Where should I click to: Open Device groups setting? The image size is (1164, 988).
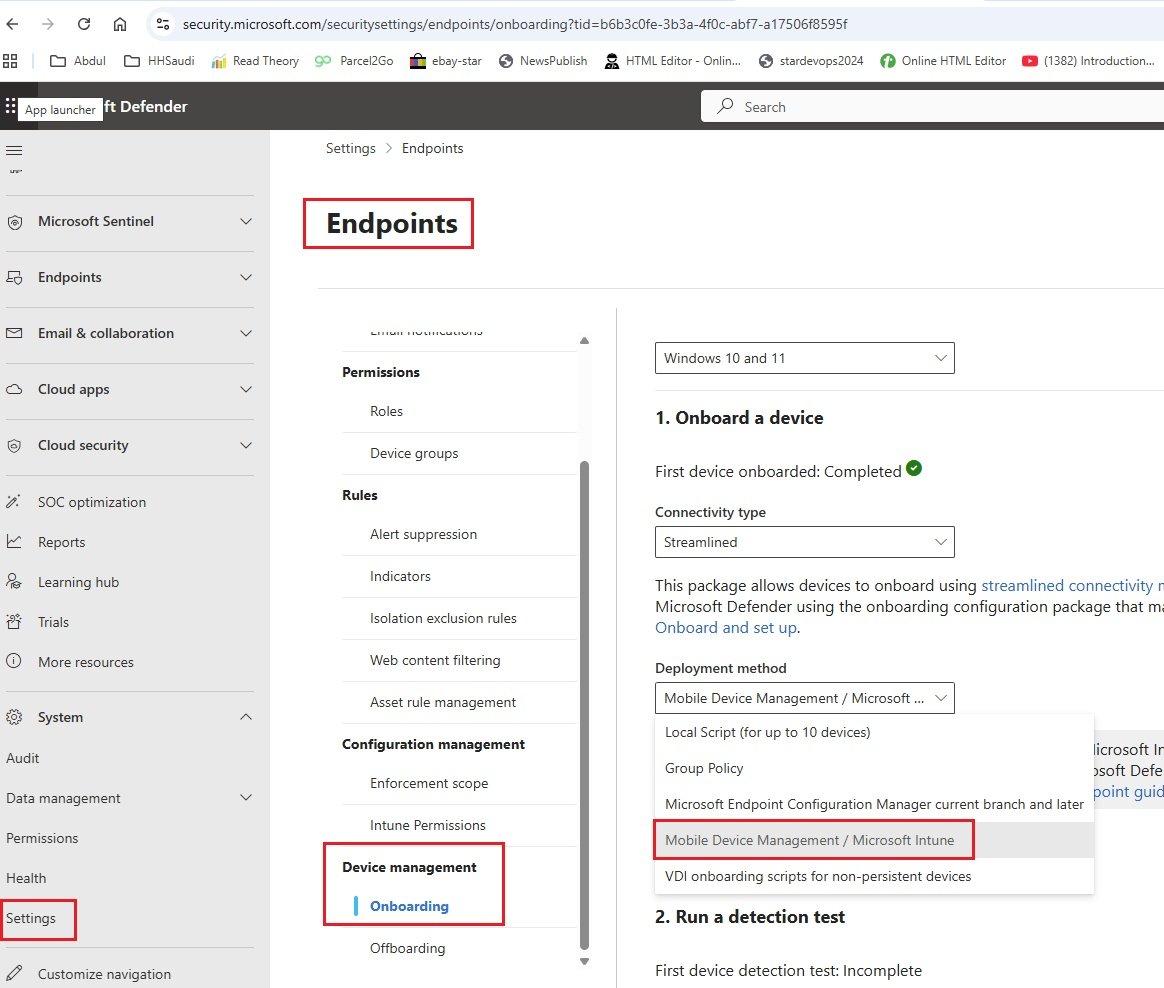[414, 454]
